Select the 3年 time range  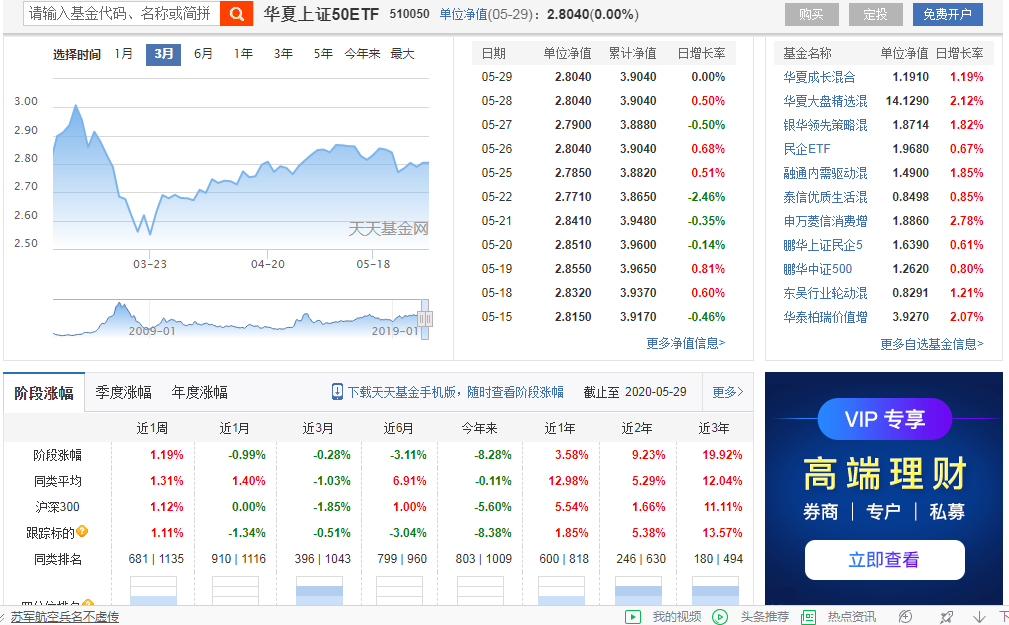283,54
